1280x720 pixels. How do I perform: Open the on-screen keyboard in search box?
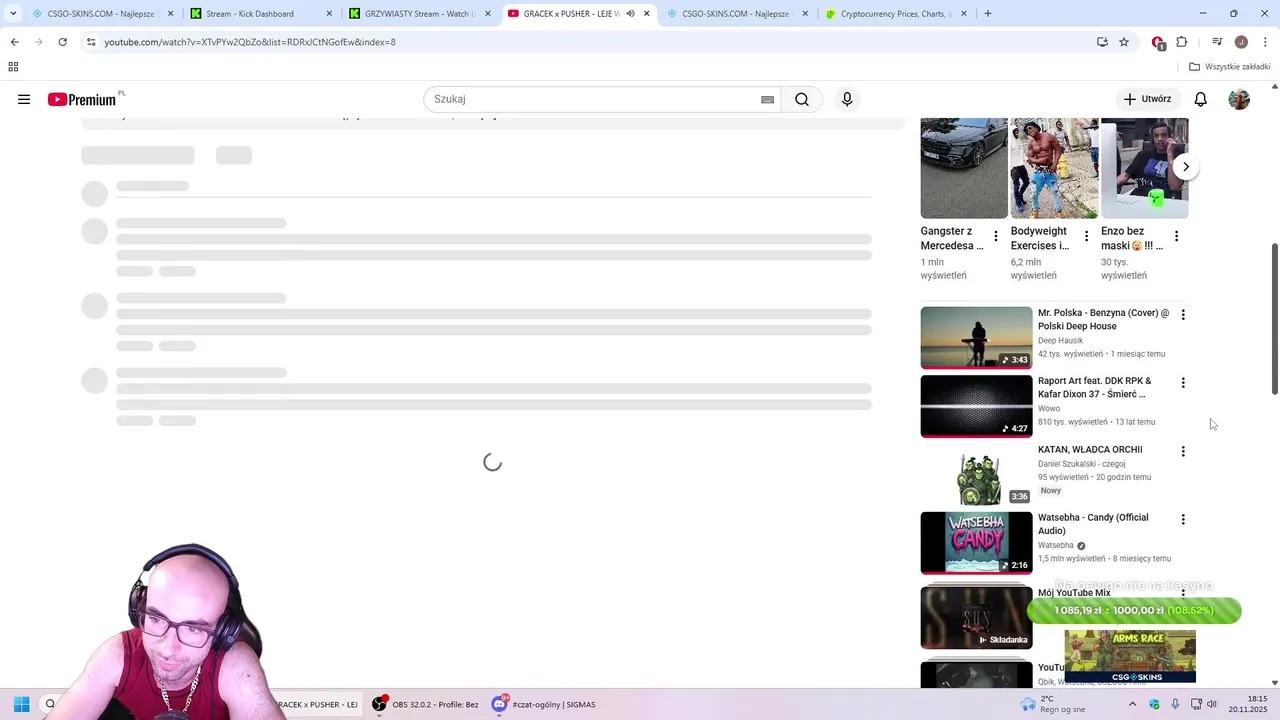point(767,99)
